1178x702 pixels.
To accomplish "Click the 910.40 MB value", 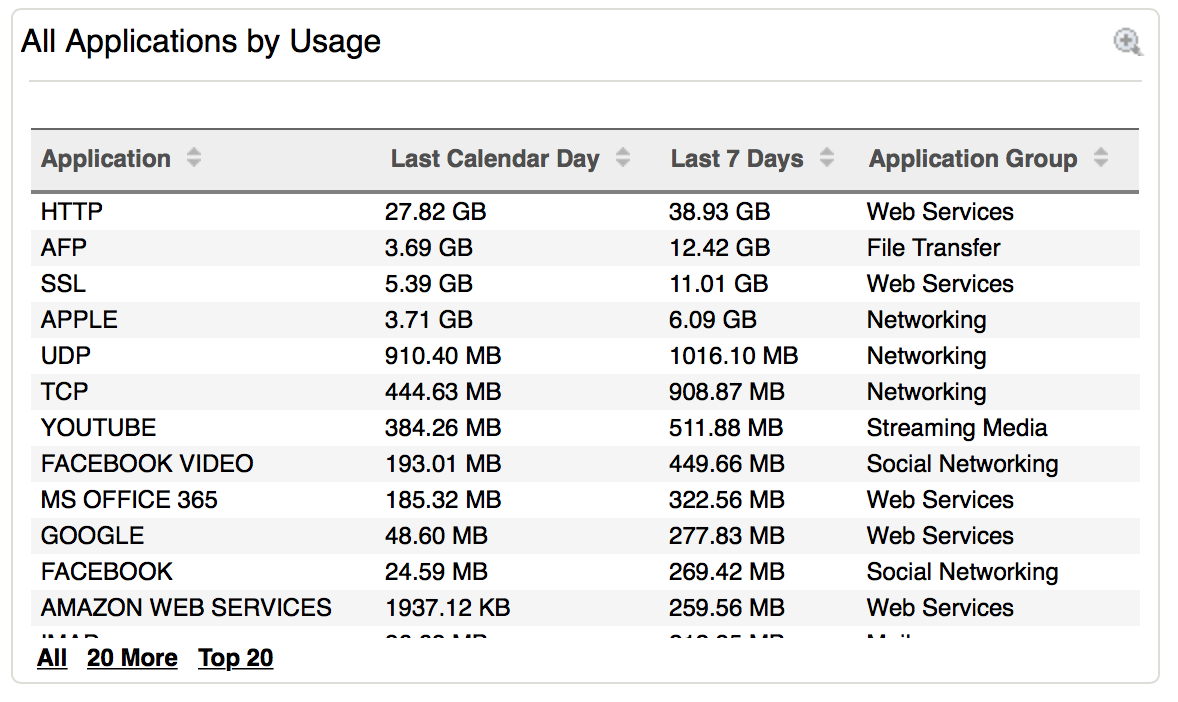I will (x=443, y=356).
